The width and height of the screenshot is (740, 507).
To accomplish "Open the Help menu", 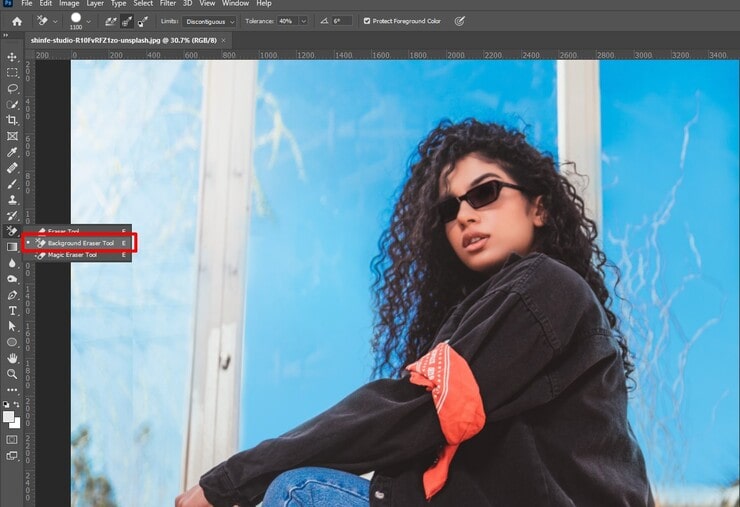I will point(264,3).
